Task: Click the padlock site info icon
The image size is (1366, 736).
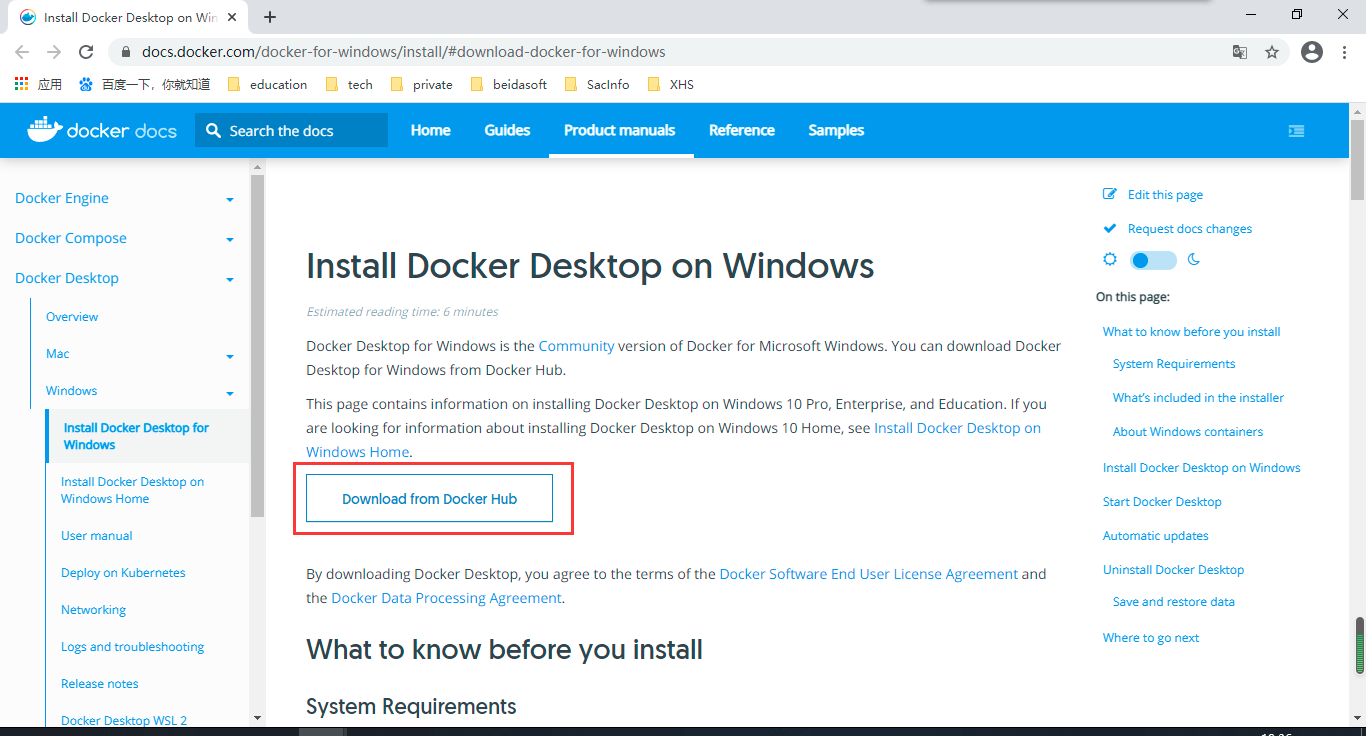Action: point(126,52)
